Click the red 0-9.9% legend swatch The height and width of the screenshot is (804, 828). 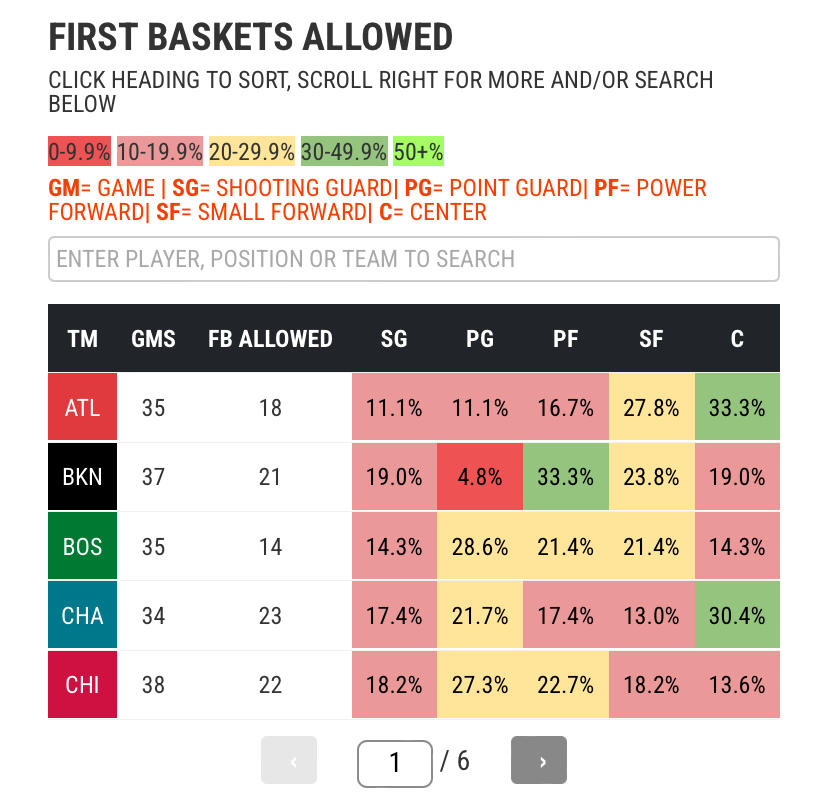(78, 151)
